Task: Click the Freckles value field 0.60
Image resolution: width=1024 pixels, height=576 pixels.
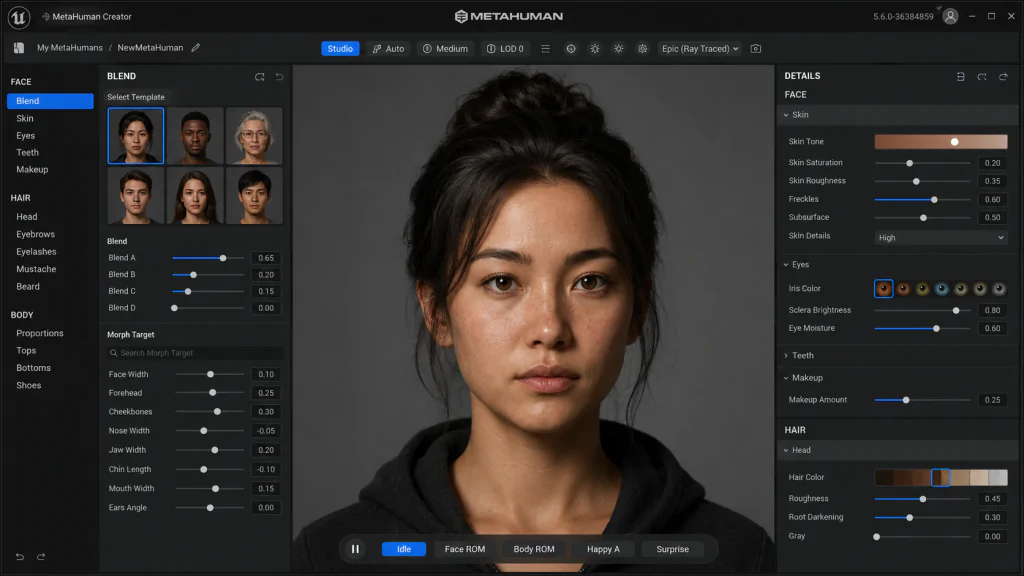Action: click(x=993, y=199)
